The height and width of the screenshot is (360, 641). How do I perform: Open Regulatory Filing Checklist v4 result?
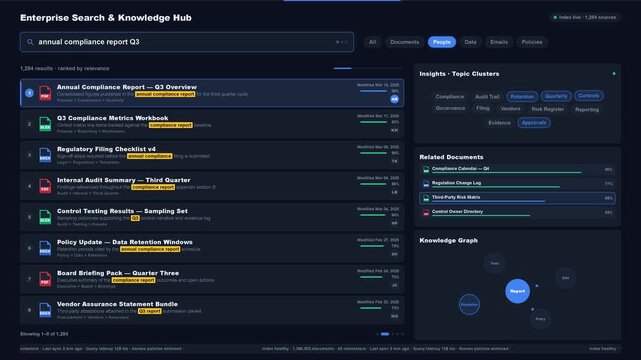[x=212, y=155]
